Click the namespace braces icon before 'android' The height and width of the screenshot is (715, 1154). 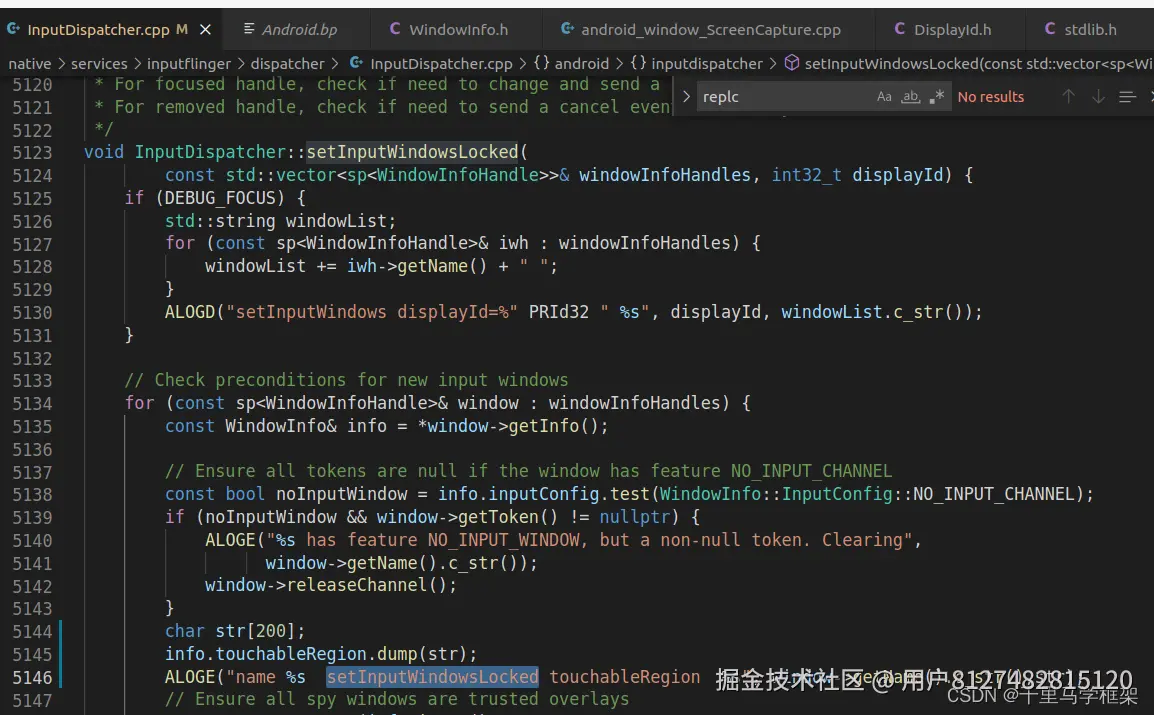(x=542, y=63)
